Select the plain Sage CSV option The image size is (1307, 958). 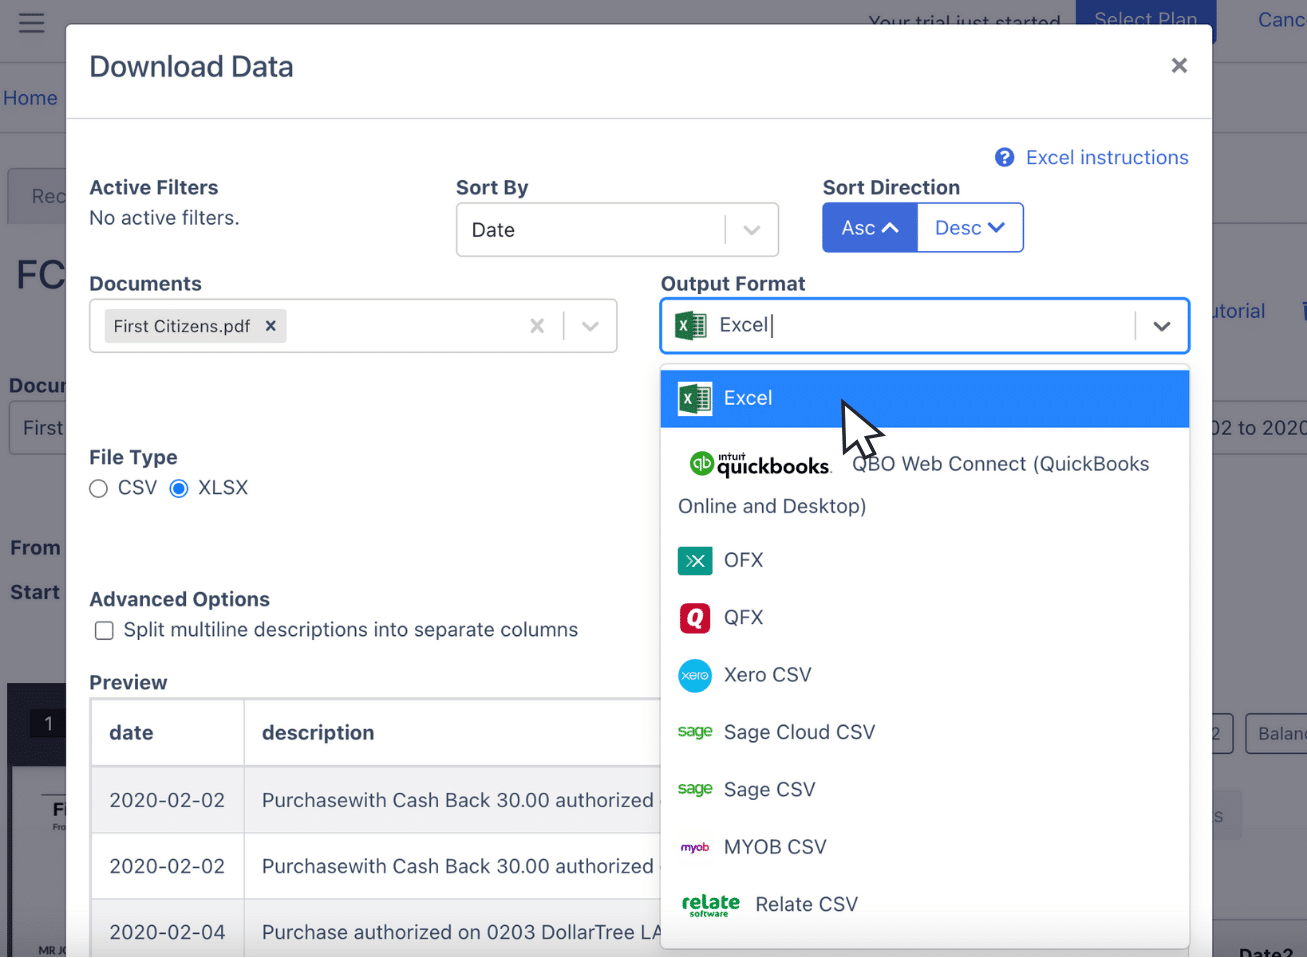click(x=925, y=789)
